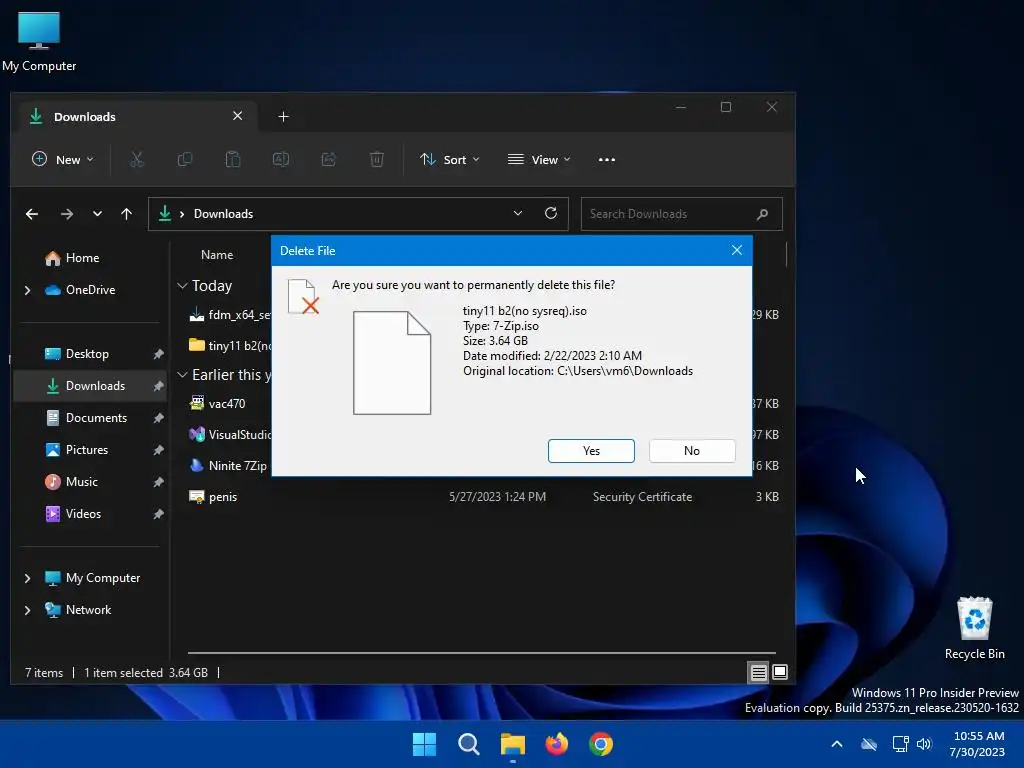1024x768 pixels.
Task: Refresh the Downloads folder
Action: (551, 214)
